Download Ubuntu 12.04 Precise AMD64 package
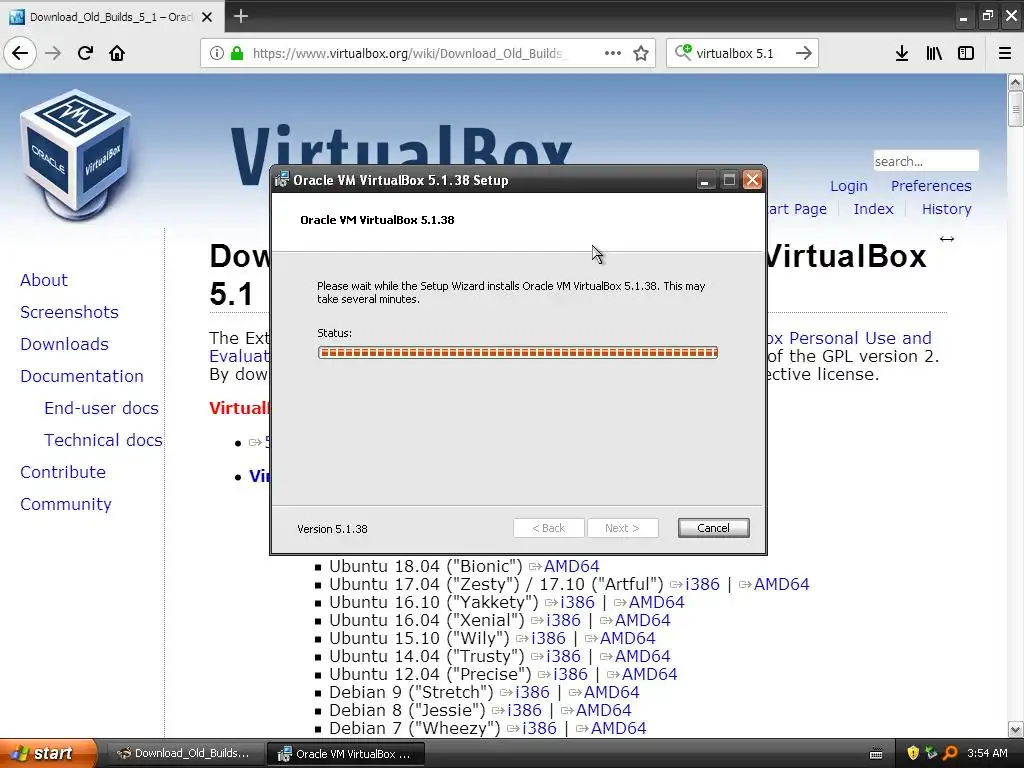The width and height of the screenshot is (1024, 768). [649, 674]
